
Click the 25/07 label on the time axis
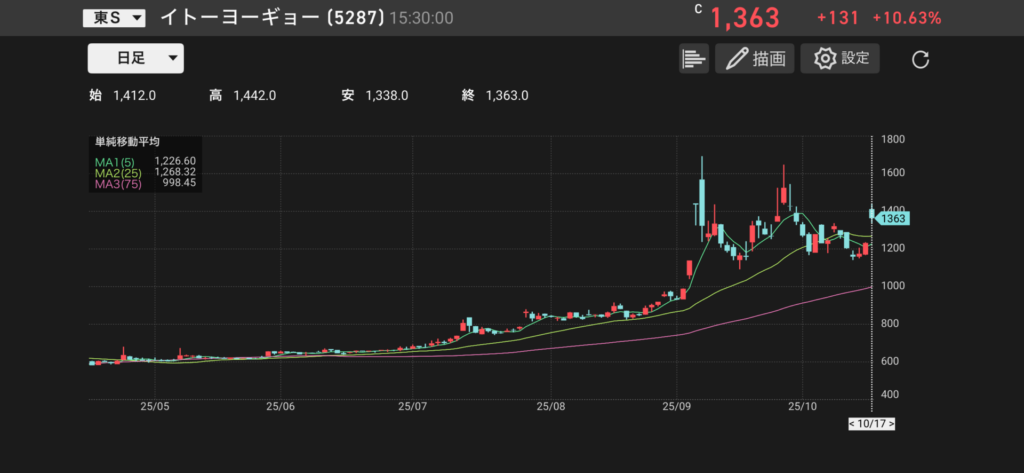413,407
